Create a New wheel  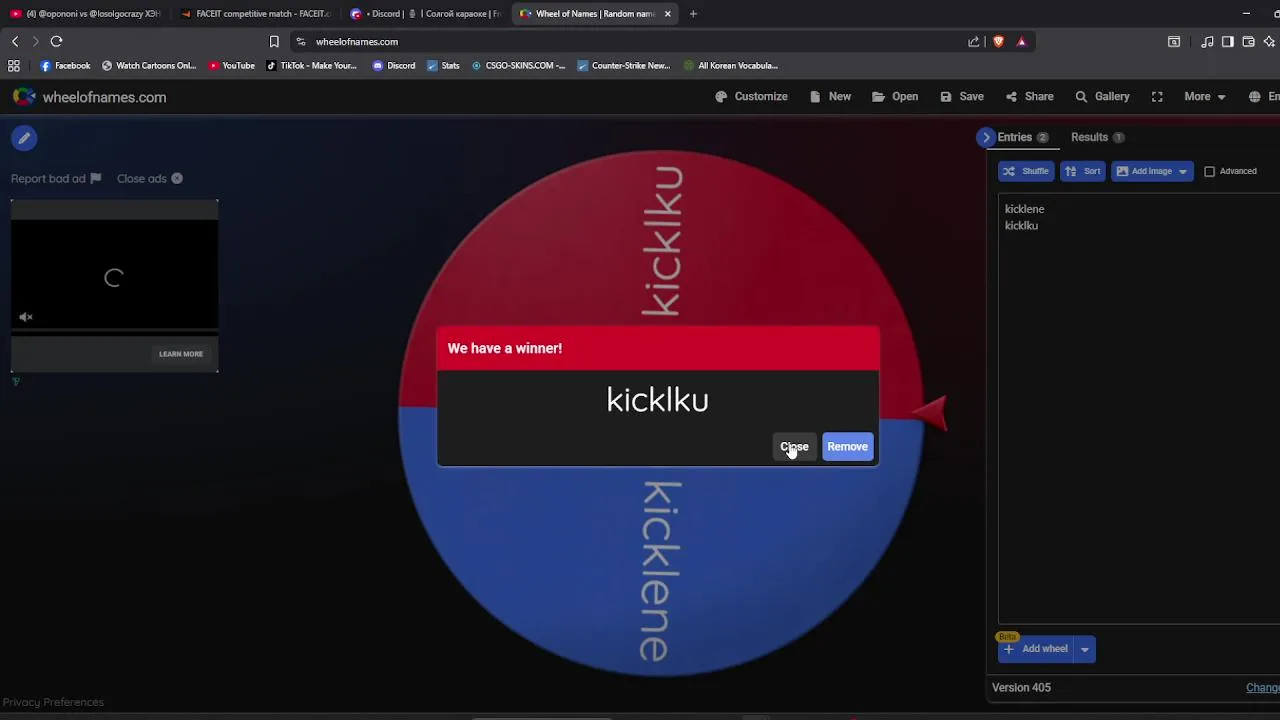coord(830,97)
